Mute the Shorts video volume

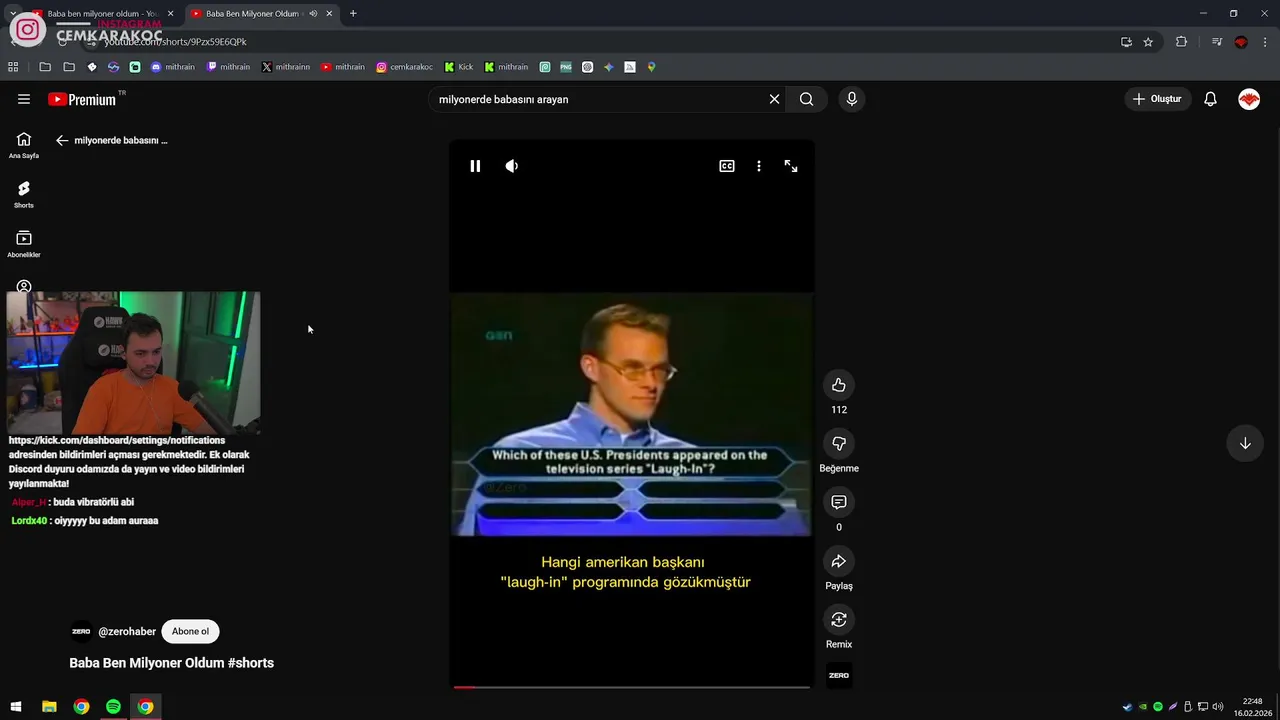[512, 166]
